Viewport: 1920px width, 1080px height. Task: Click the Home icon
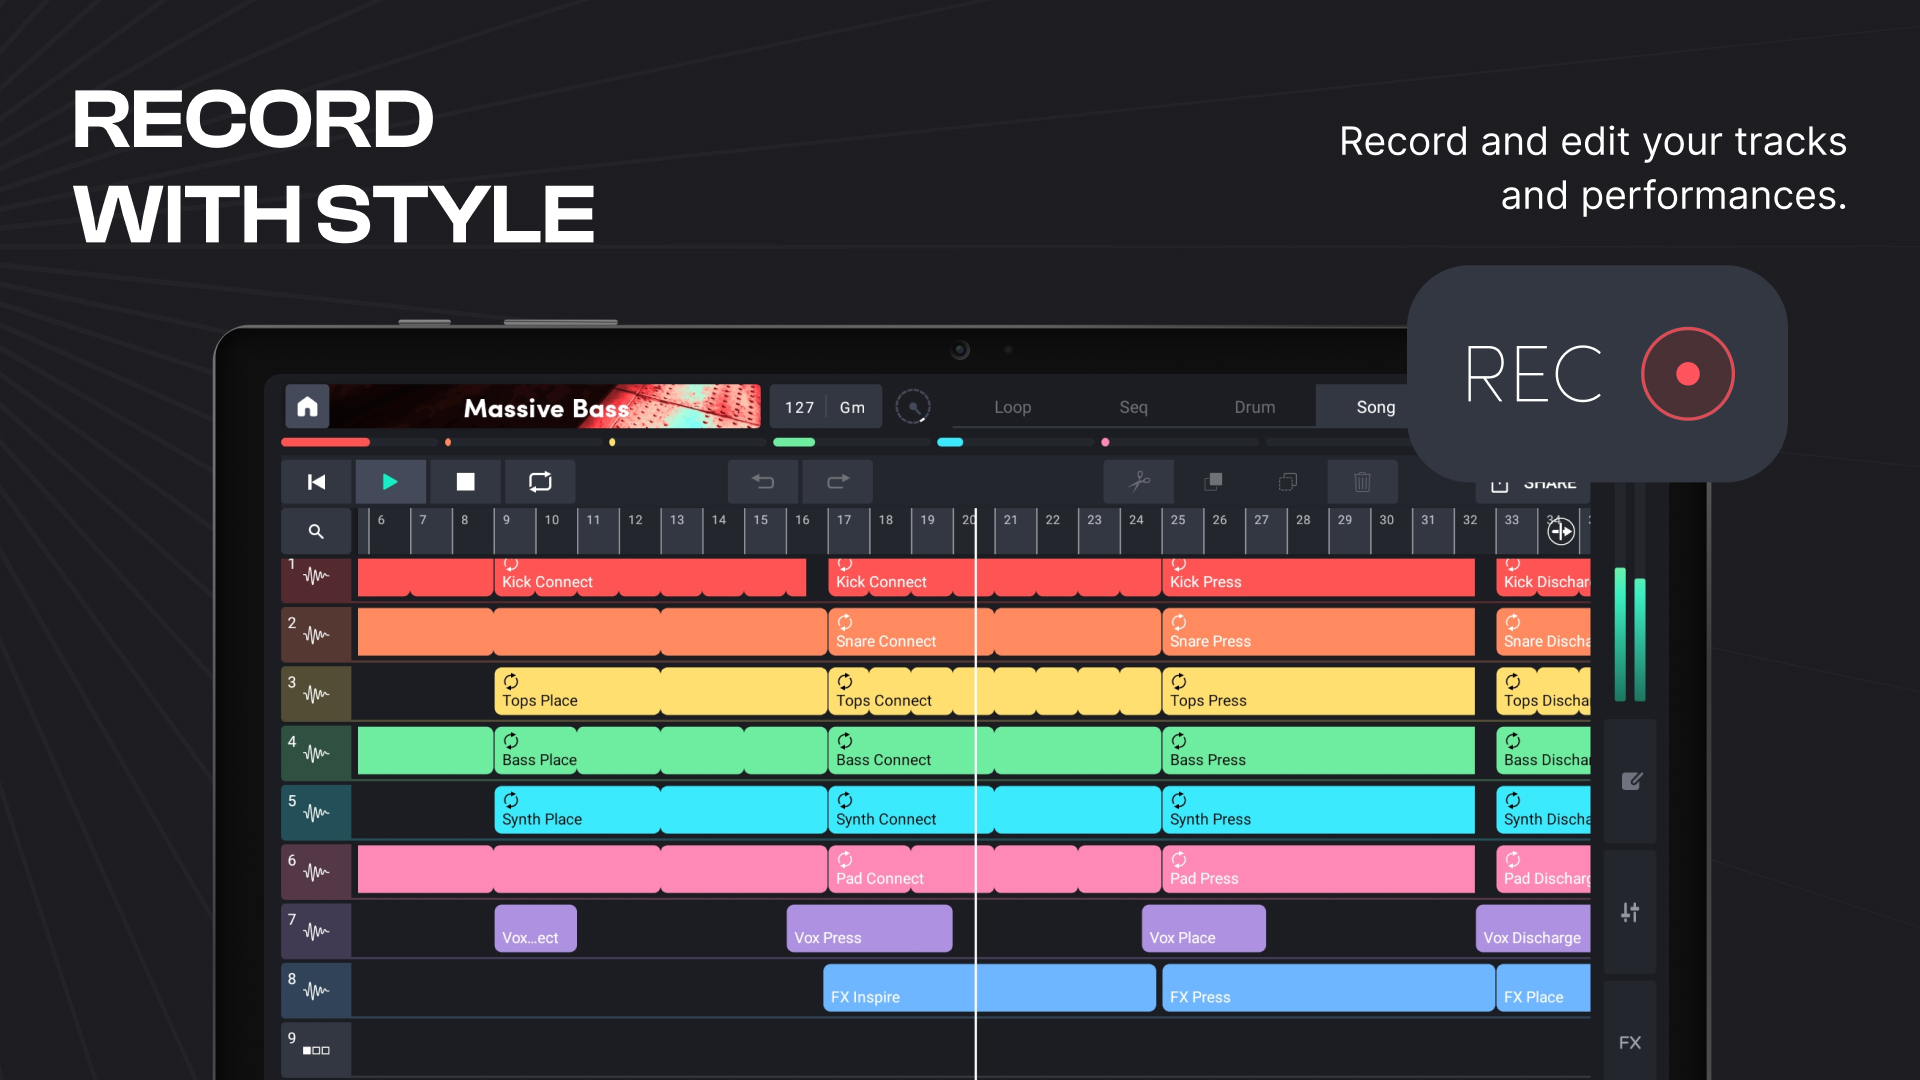(307, 406)
